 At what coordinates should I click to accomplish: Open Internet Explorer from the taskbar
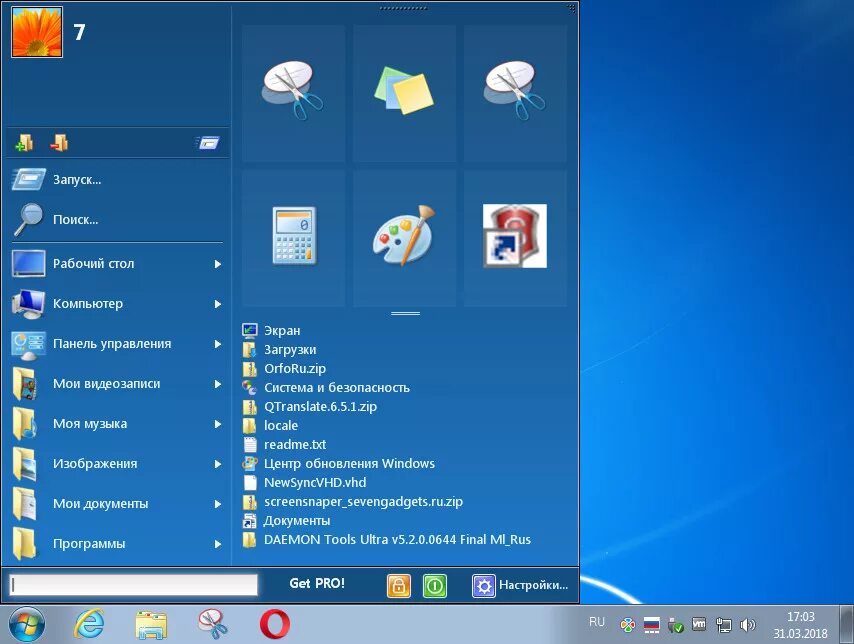(x=89, y=624)
